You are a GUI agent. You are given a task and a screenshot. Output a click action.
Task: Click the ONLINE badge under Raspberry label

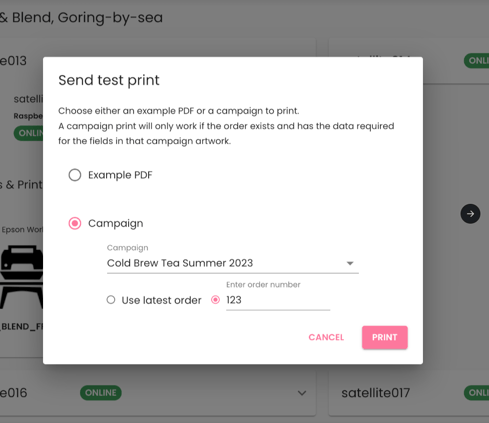click(x=29, y=133)
